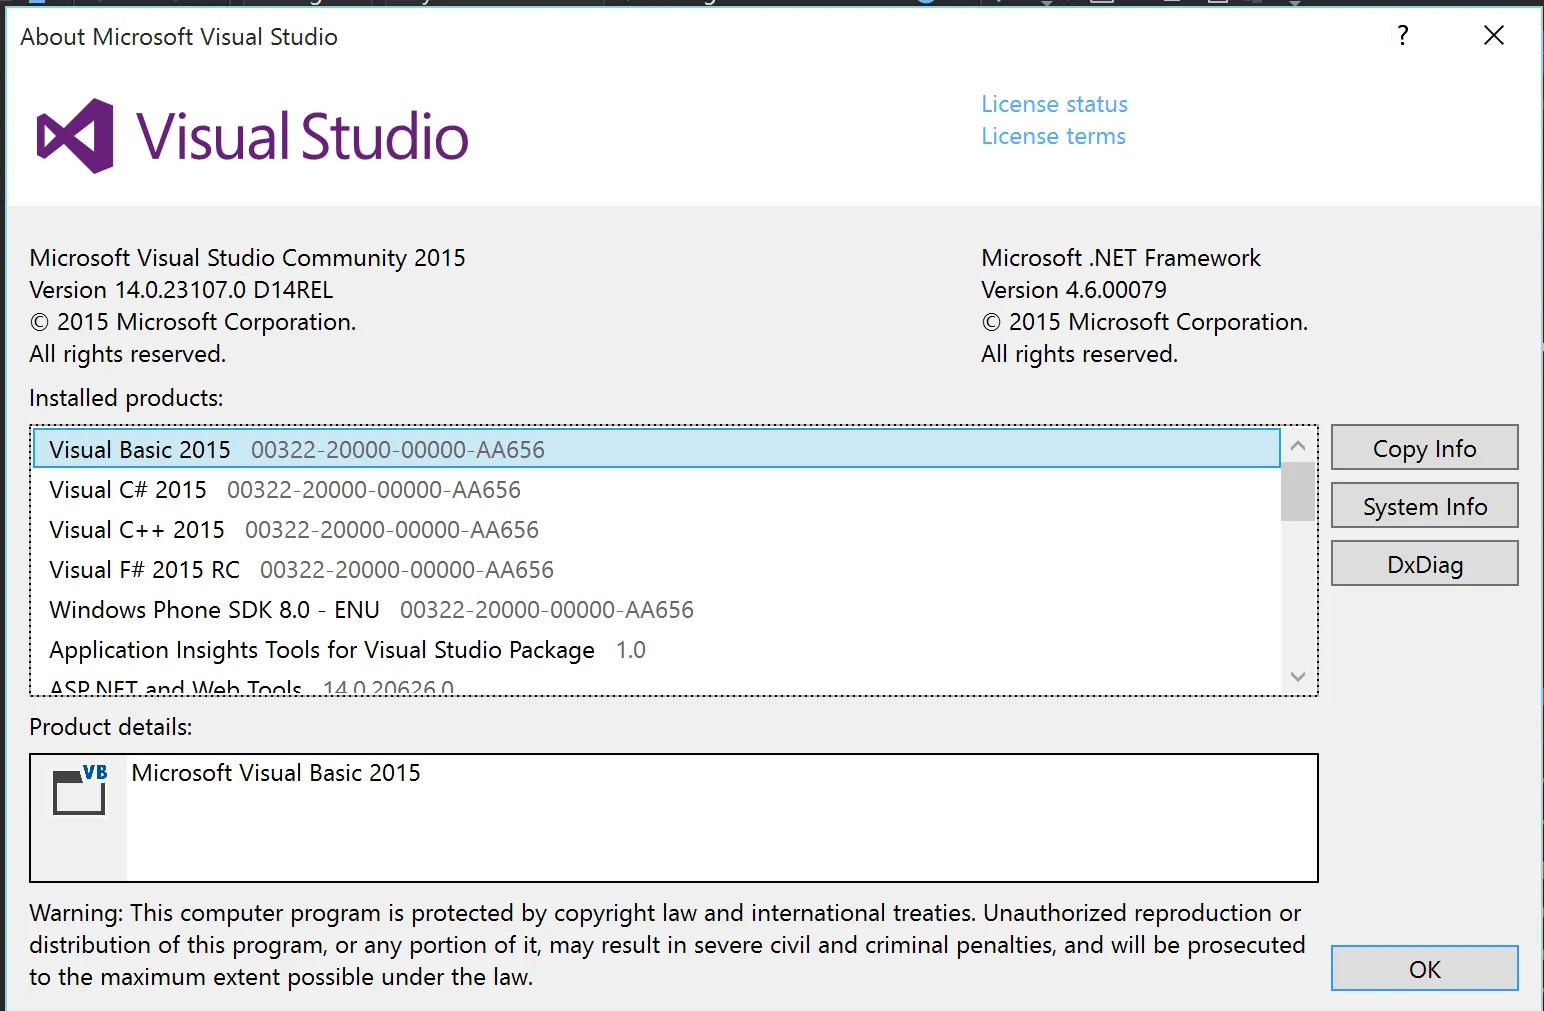This screenshot has width=1544, height=1011.
Task: Confirm the dialog with OK
Action: 1424,969
